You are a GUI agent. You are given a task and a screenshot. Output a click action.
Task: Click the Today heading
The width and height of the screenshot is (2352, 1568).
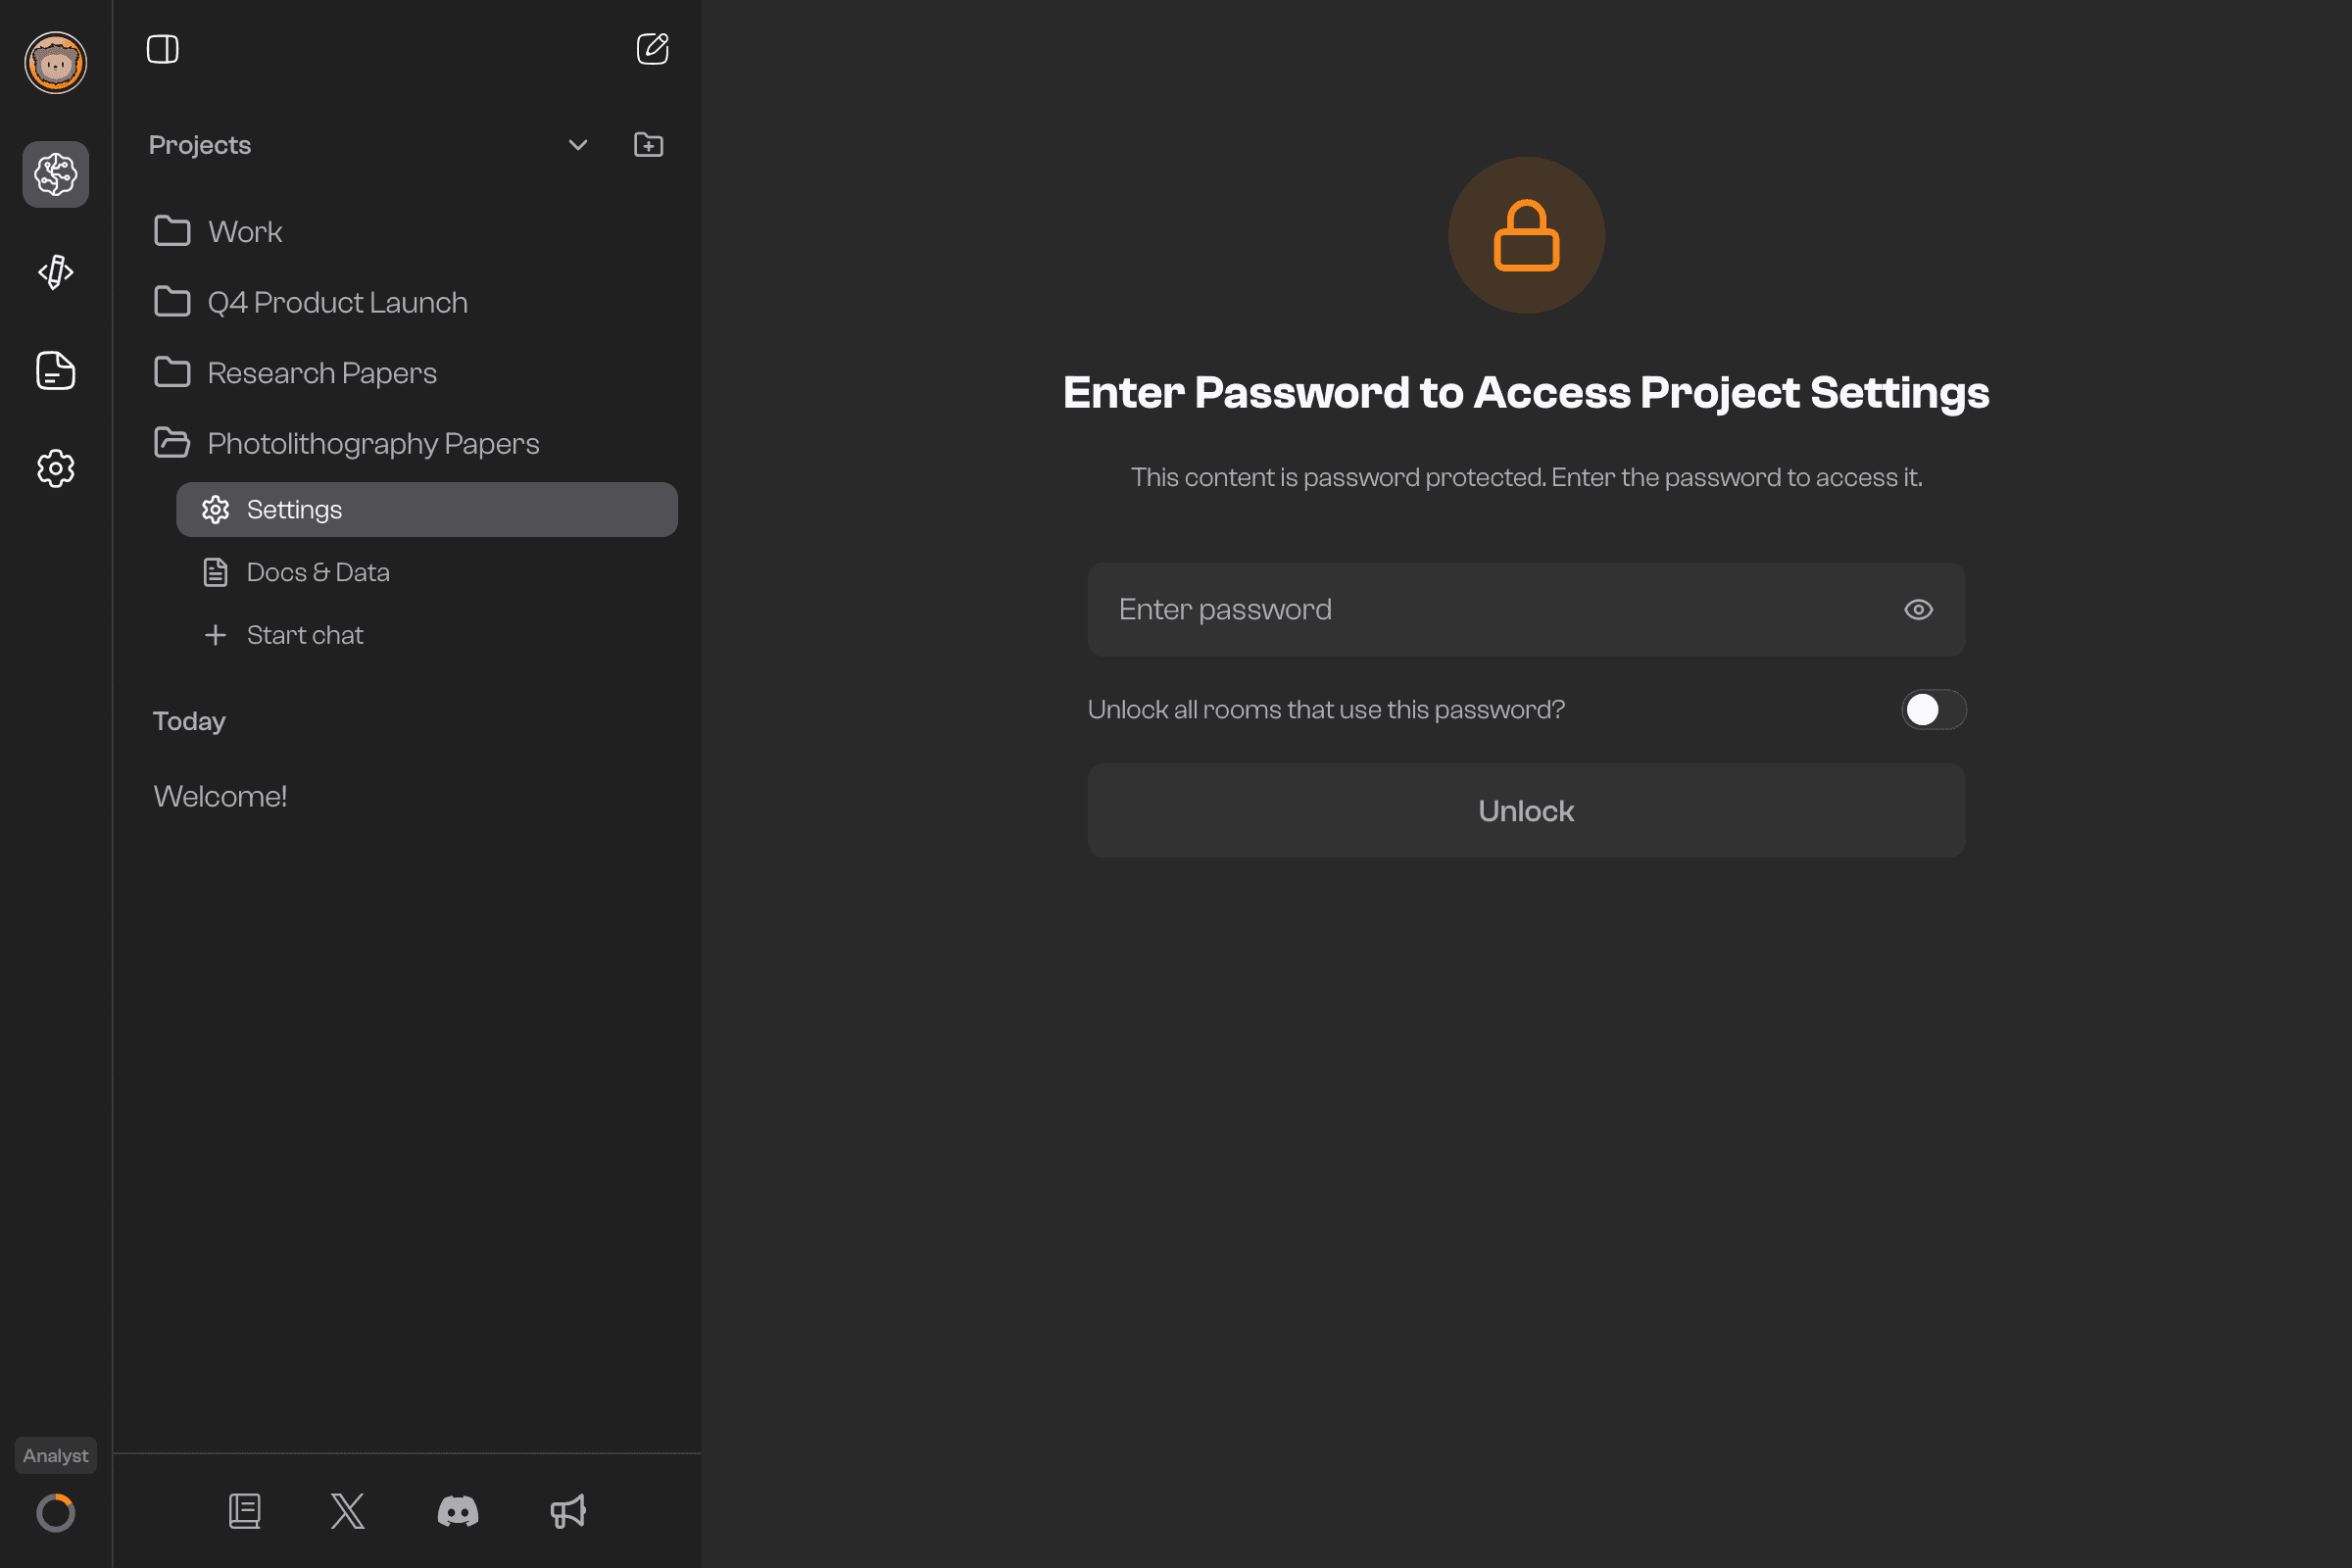point(189,721)
